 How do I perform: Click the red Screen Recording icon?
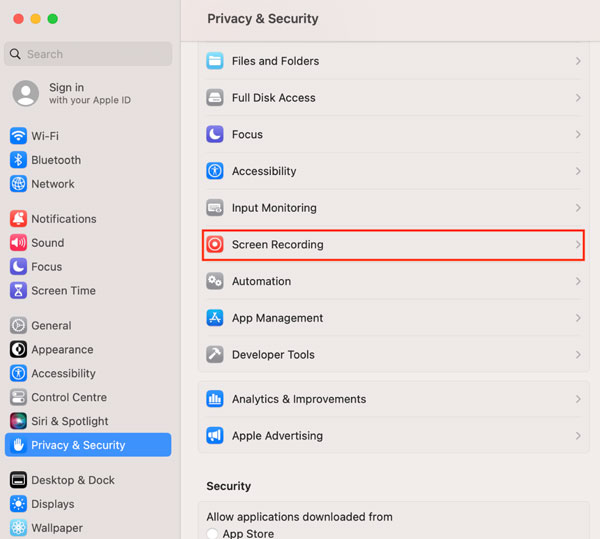click(x=215, y=244)
